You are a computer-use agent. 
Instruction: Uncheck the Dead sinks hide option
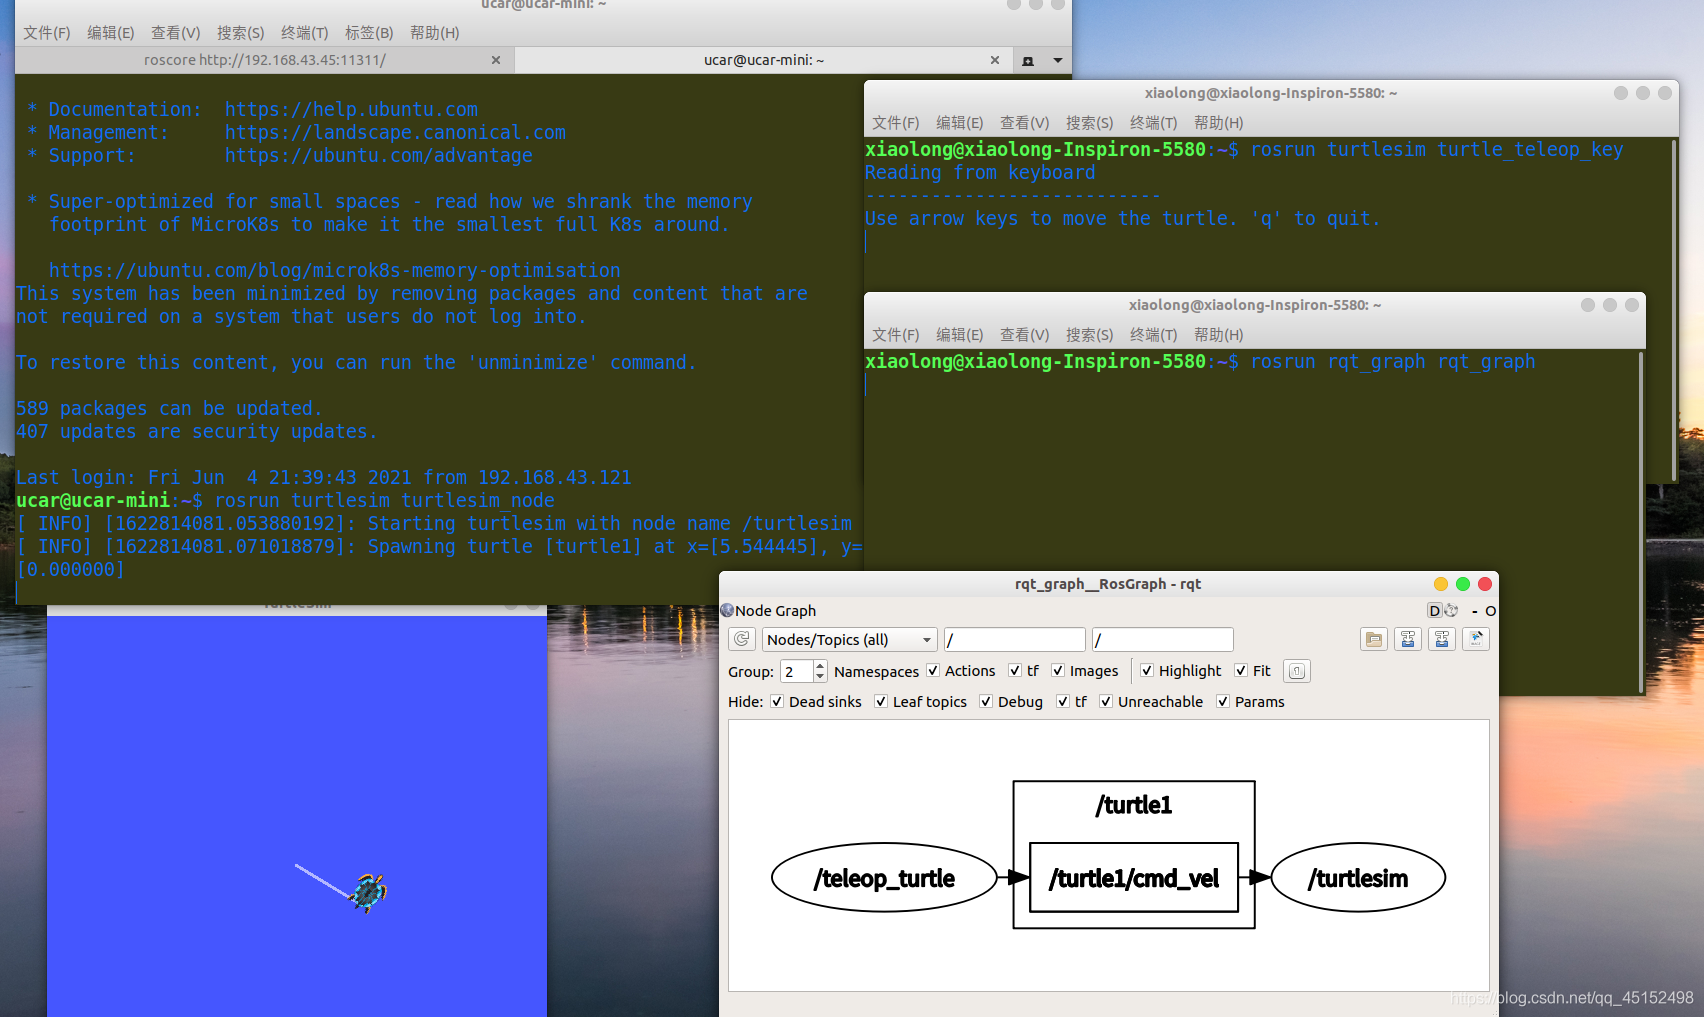point(777,702)
